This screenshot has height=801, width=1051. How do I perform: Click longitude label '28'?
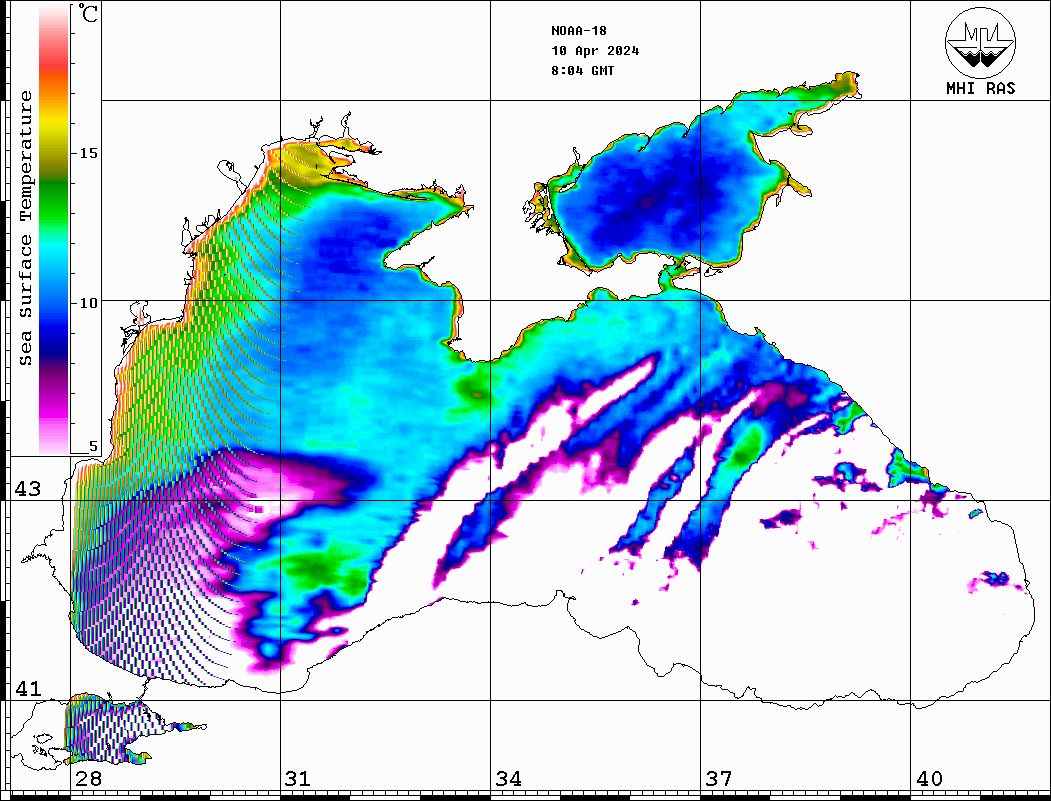(x=88, y=778)
